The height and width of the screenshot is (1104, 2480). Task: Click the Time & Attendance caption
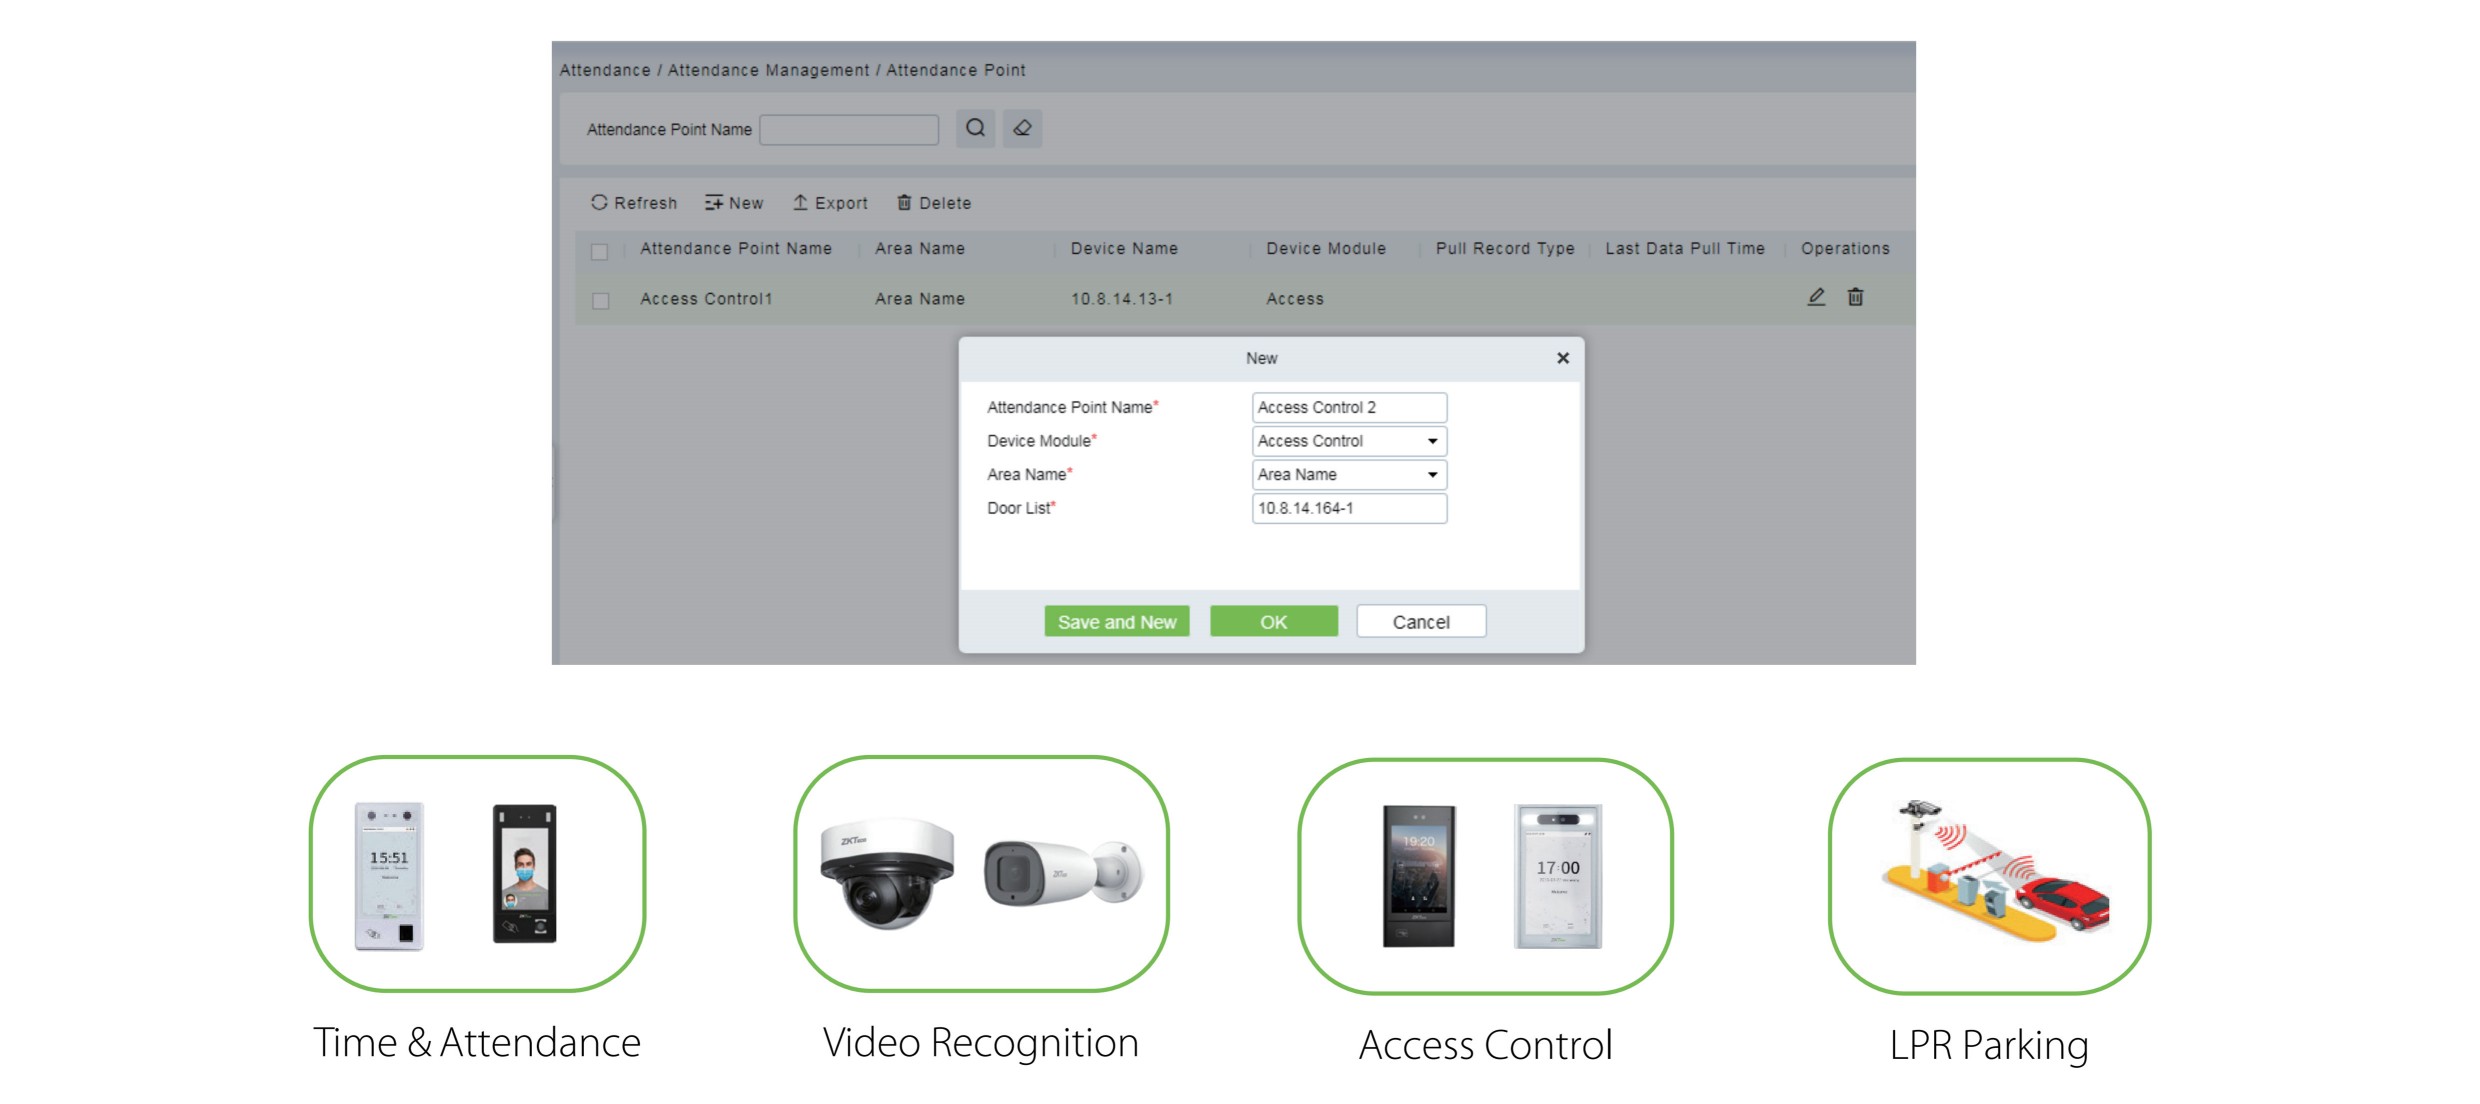pyautogui.click(x=477, y=1042)
